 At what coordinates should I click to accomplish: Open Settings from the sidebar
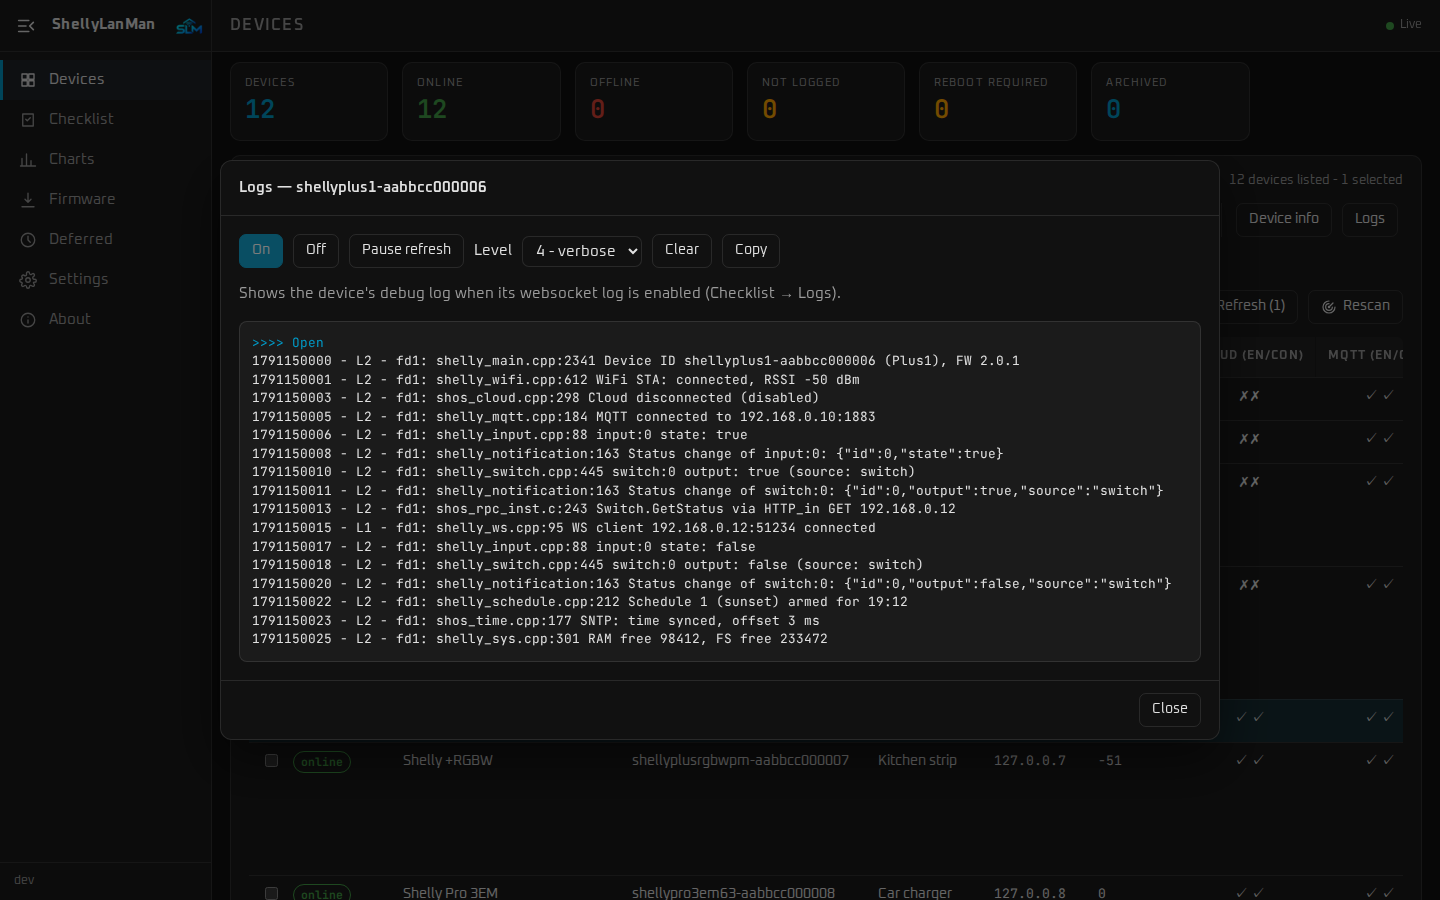(x=106, y=280)
